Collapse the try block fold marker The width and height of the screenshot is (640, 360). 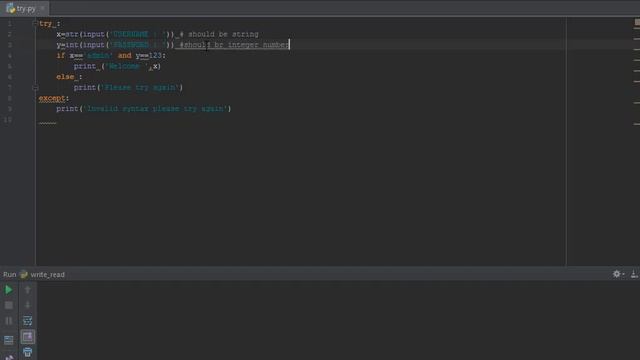coord(35,24)
